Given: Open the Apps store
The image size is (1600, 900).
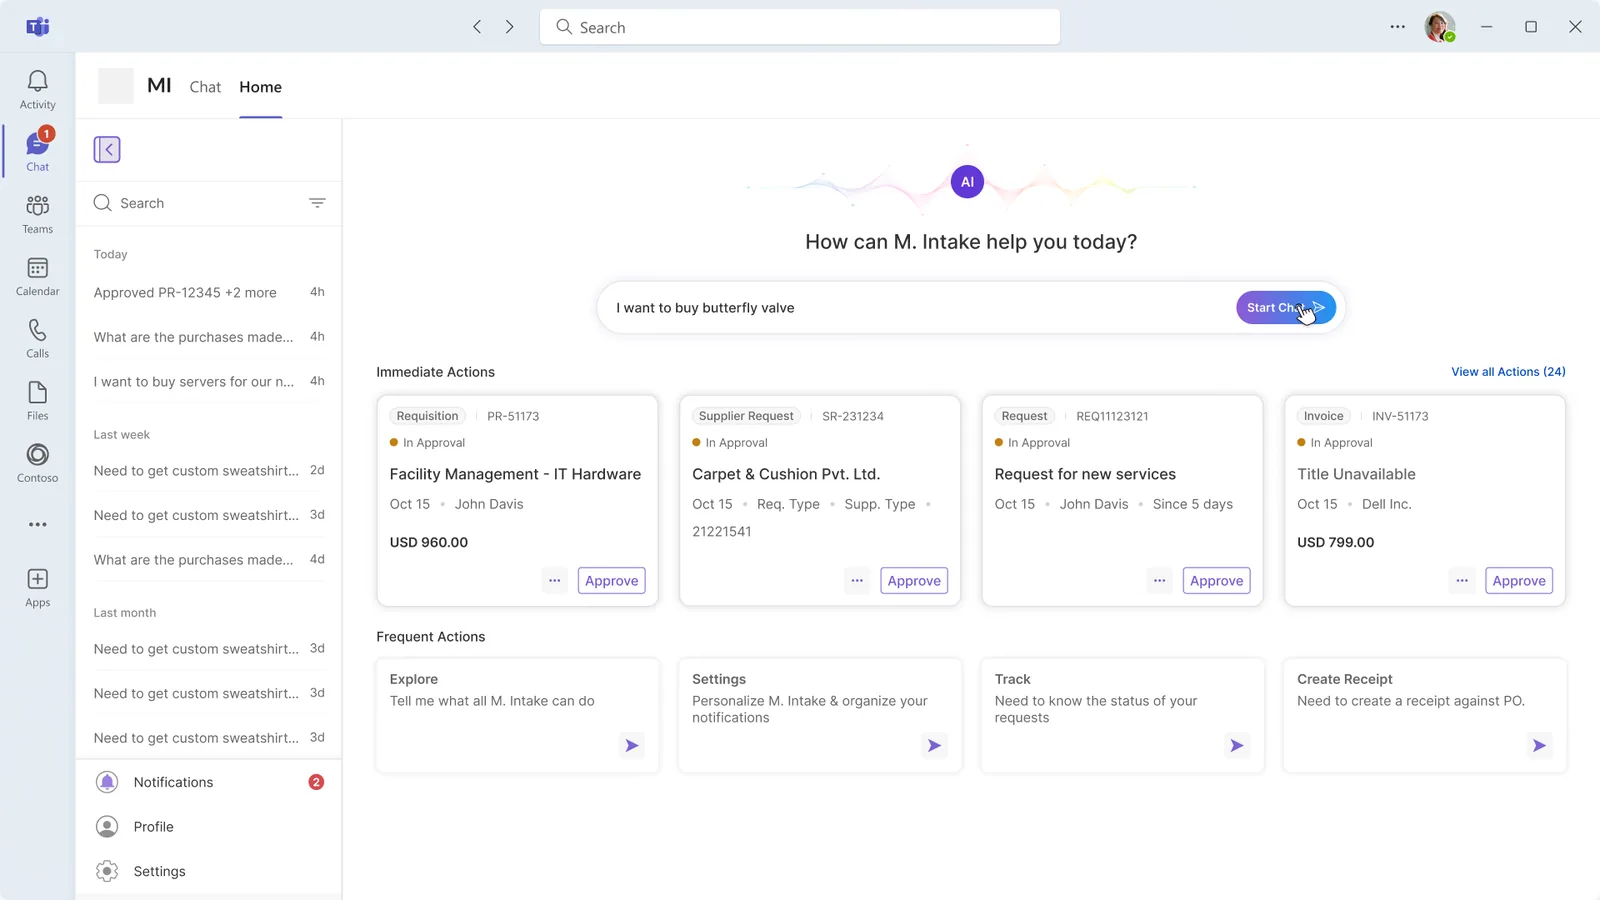Looking at the screenshot, I should [37, 587].
